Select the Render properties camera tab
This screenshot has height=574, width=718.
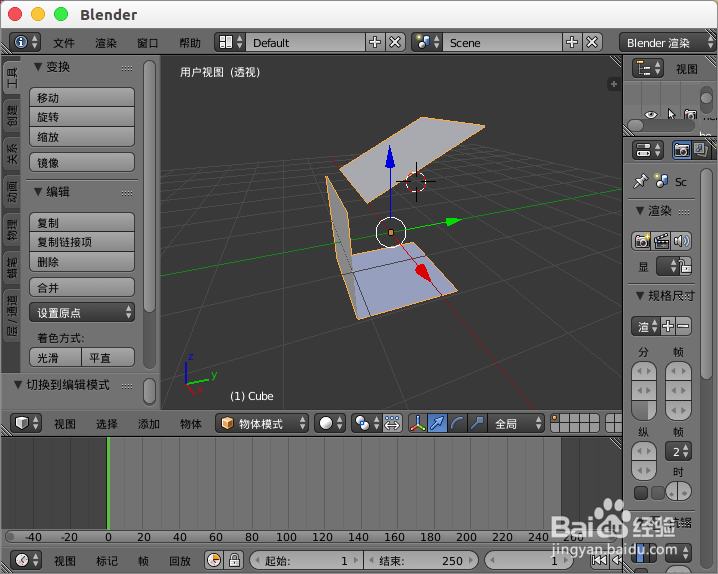point(681,150)
